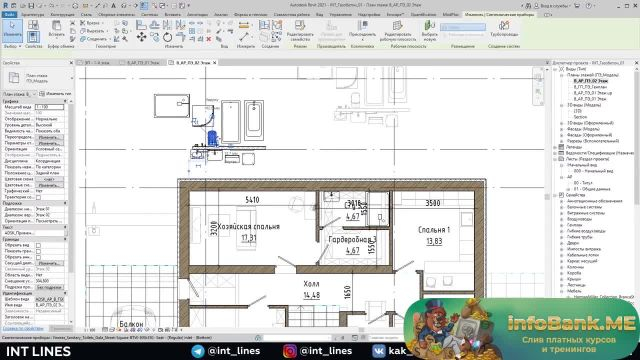This screenshot has height=360, width=640.
Task: Select the Move tool in Modify panel
Action: 142,38
